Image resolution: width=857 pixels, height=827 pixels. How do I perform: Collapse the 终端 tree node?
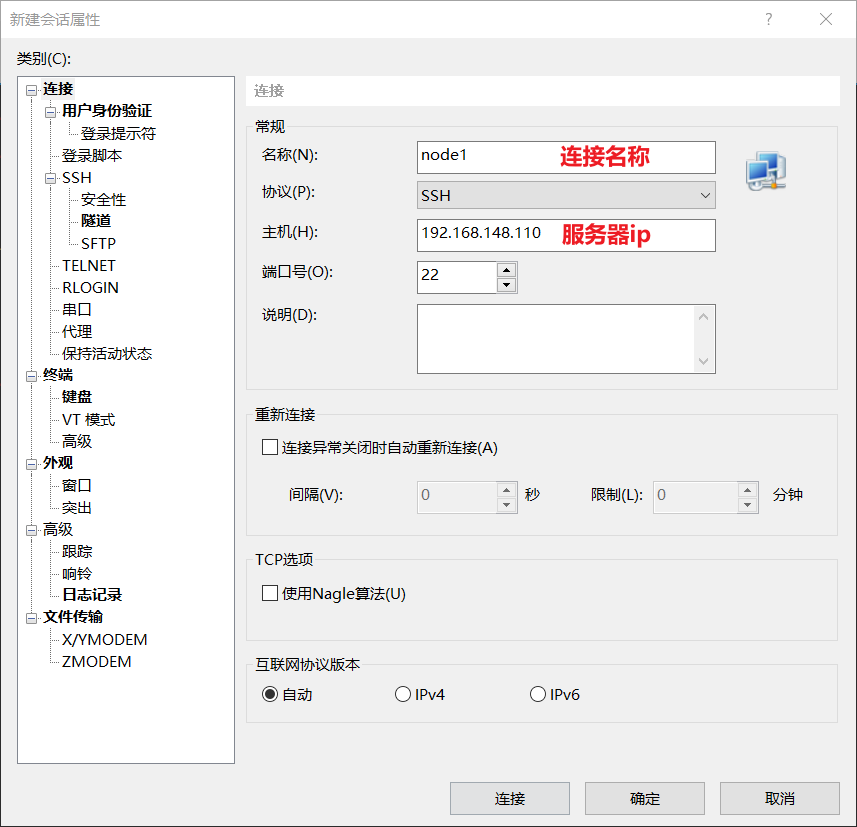pyautogui.click(x=31, y=376)
